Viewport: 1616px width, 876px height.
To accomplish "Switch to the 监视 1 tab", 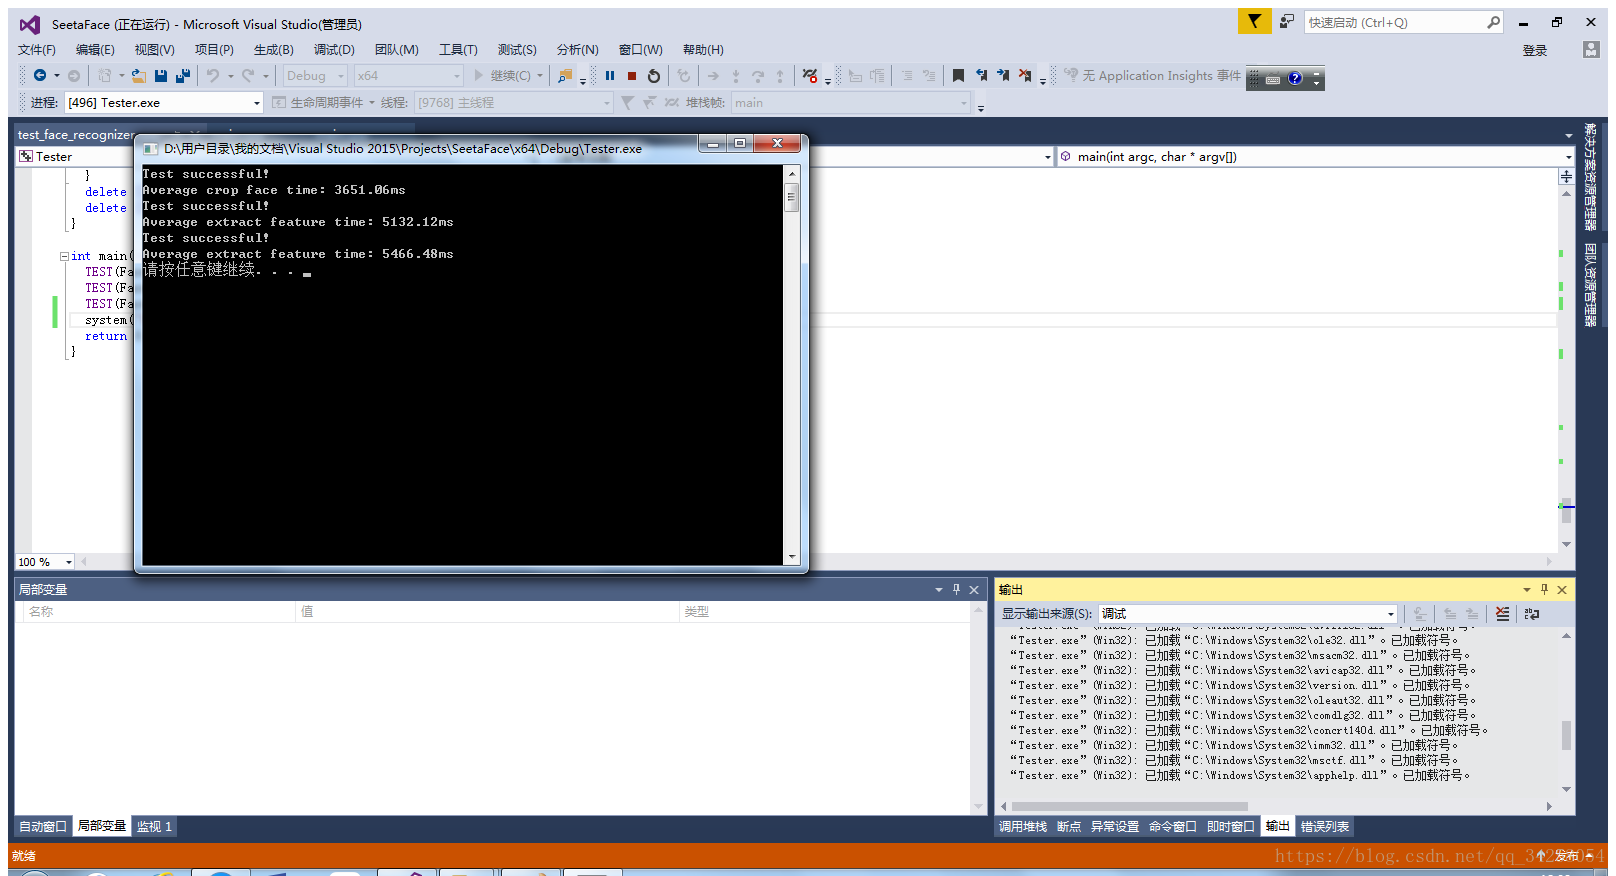I will coord(155,826).
